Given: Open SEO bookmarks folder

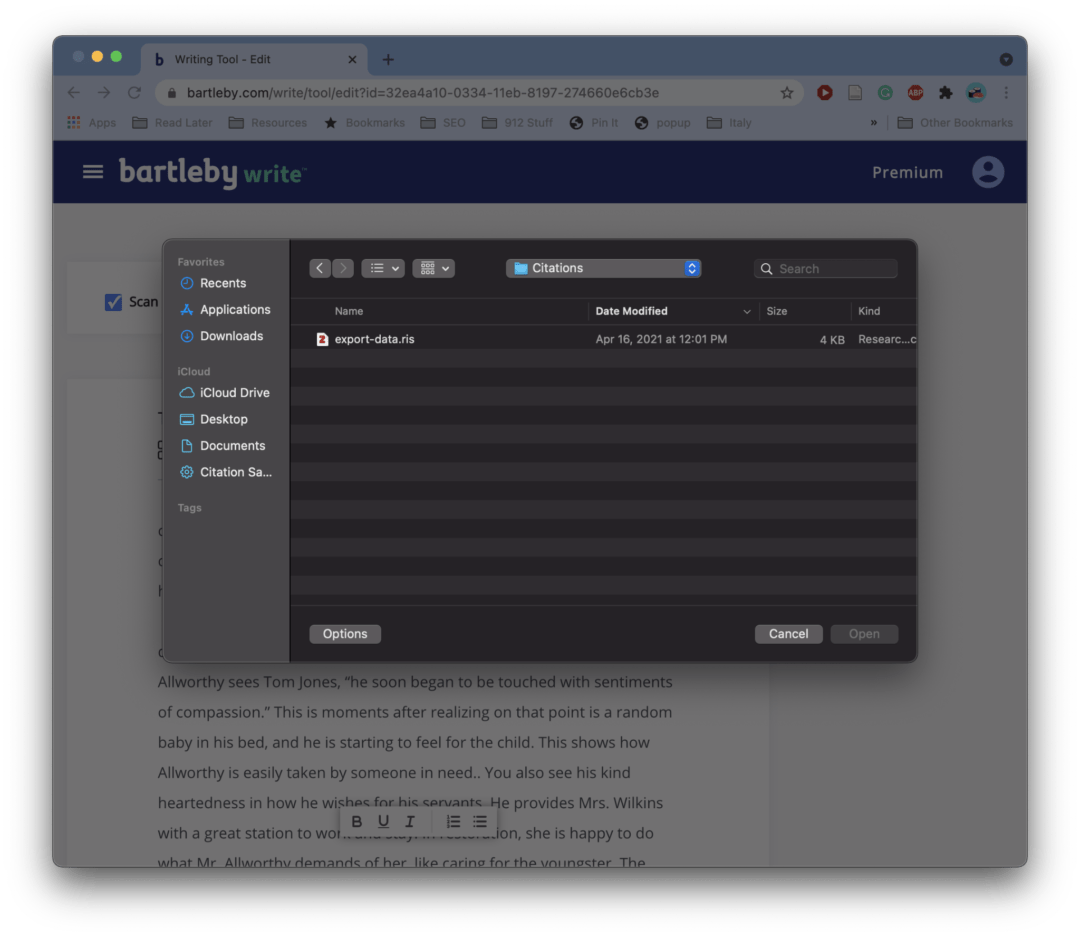Looking at the screenshot, I should point(443,123).
